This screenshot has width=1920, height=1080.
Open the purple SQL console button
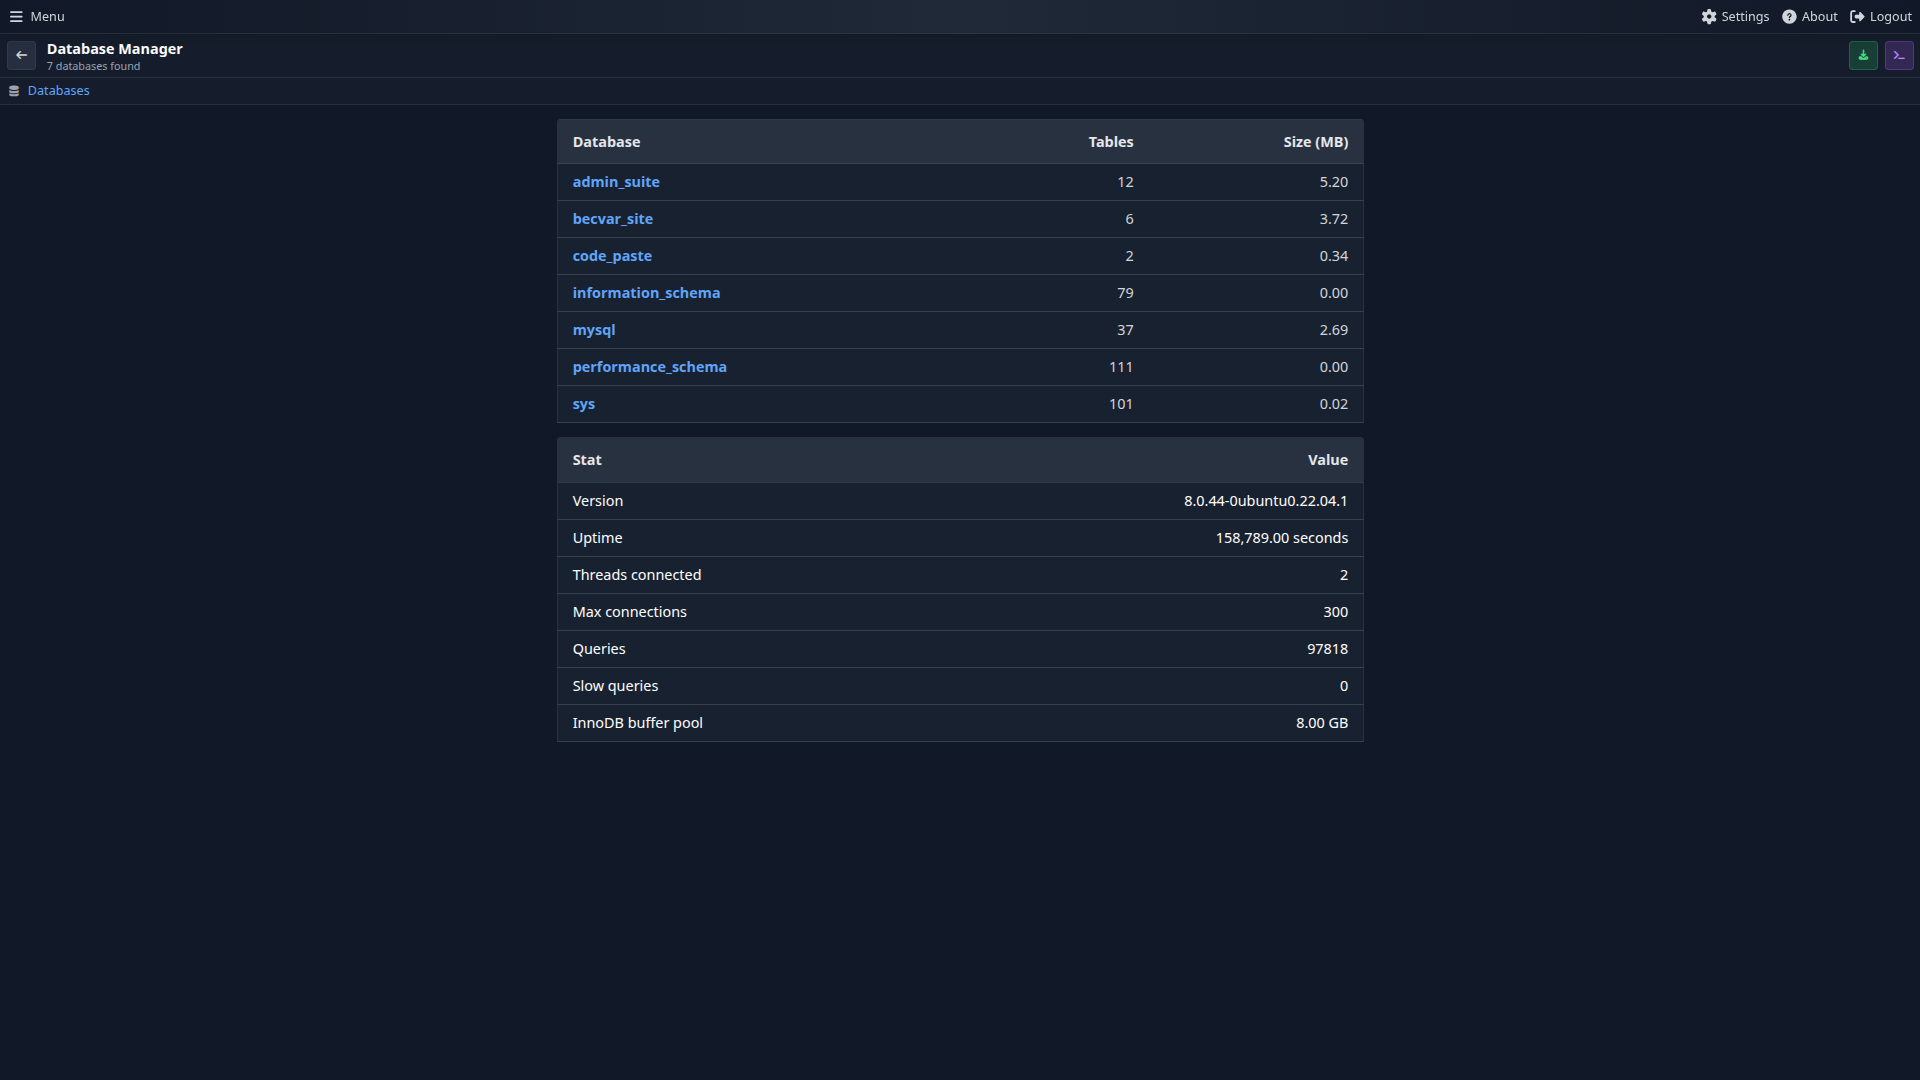pyautogui.click(x=1899, y=56)
